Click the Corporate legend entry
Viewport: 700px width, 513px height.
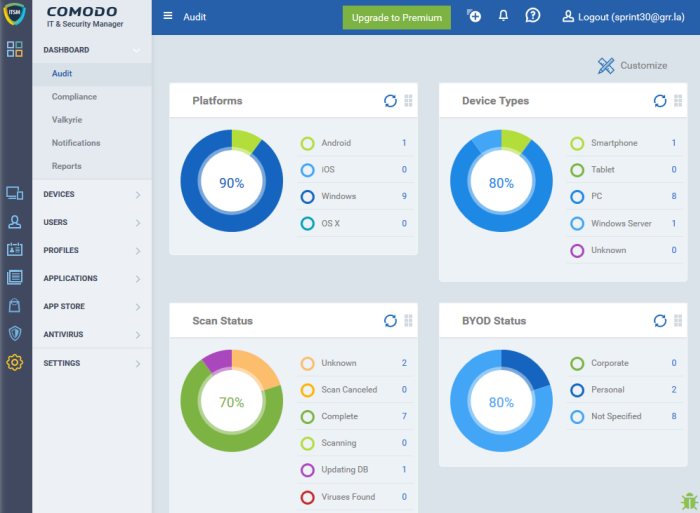(609, 363)
